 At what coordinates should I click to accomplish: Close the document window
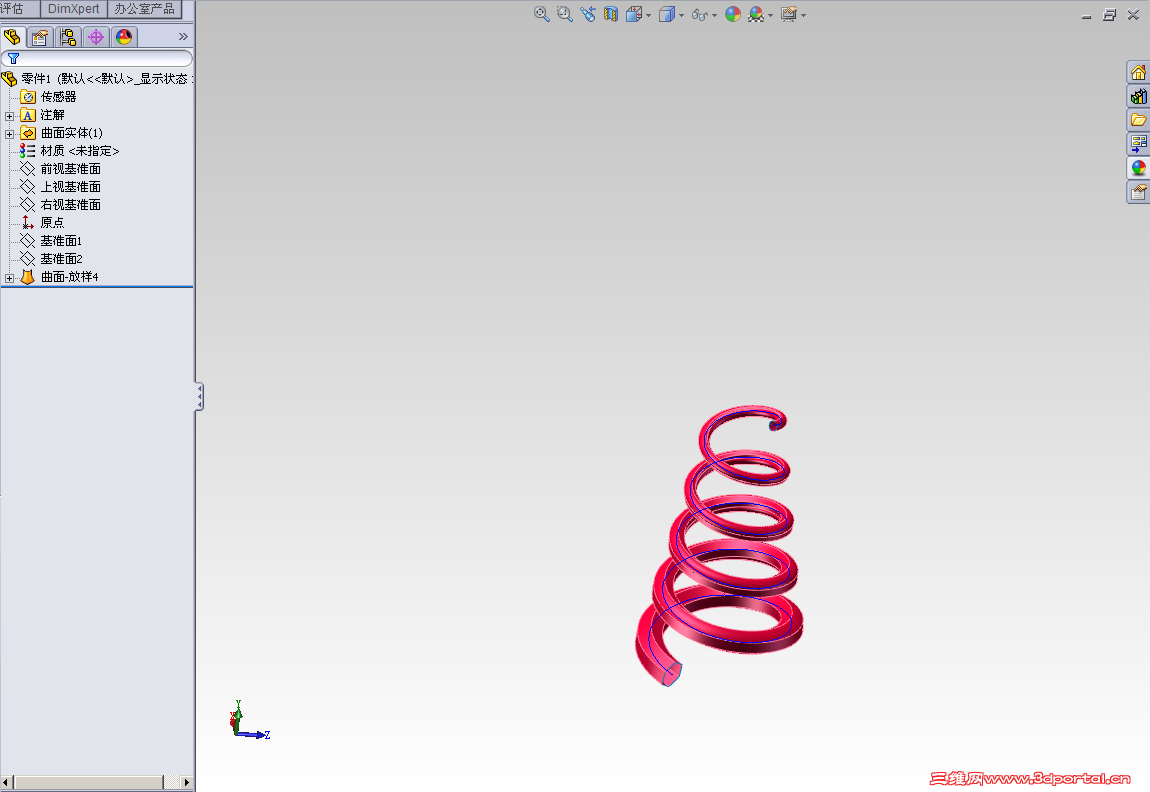[x=1133, y=15]
